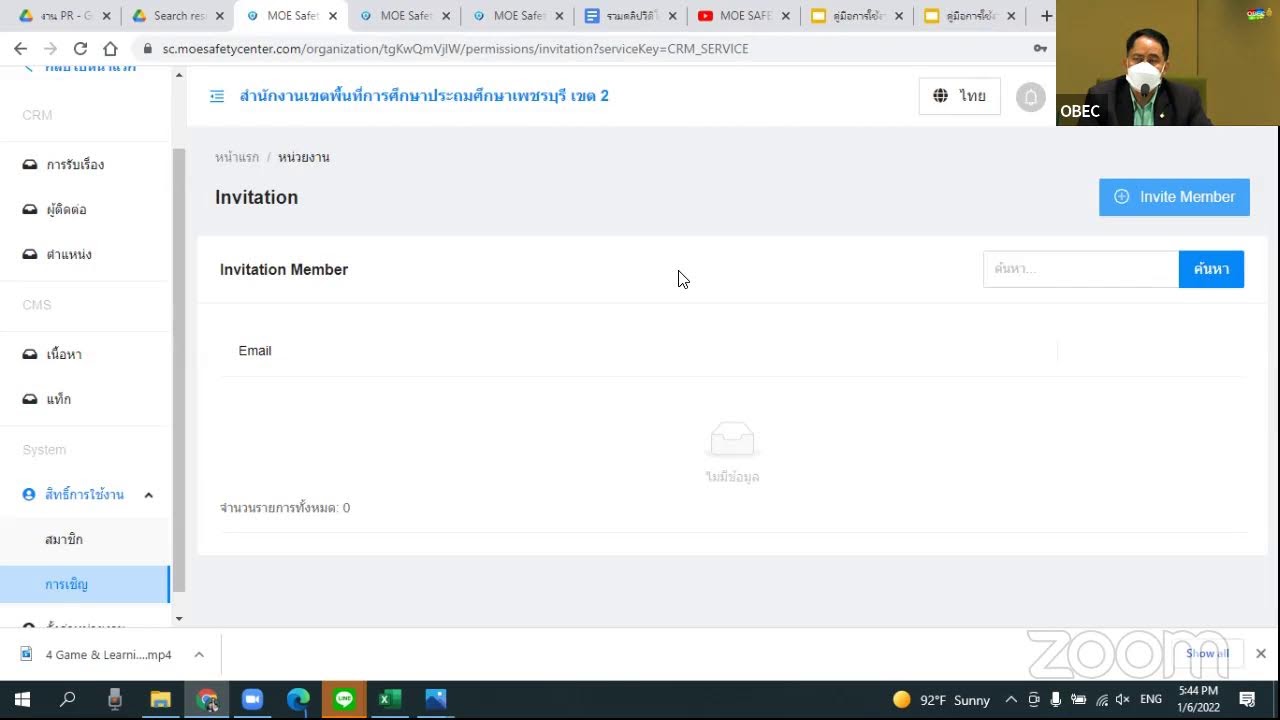Switch to the YouTube MOE SAFE tab
1280x720 pixels.
click(745, 16)
